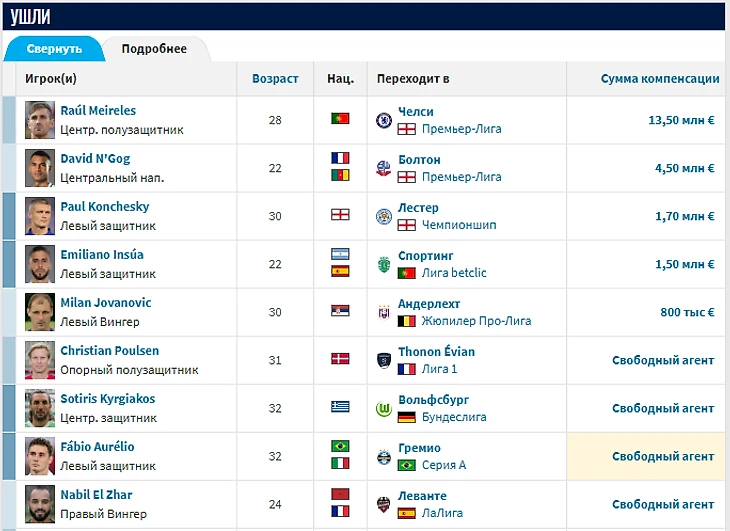Image resolution: width=730 pixels, height=531 pixels.
Task: Click the Sporting club crest icon
Action: pyautogui.click(x=383, y=264)
